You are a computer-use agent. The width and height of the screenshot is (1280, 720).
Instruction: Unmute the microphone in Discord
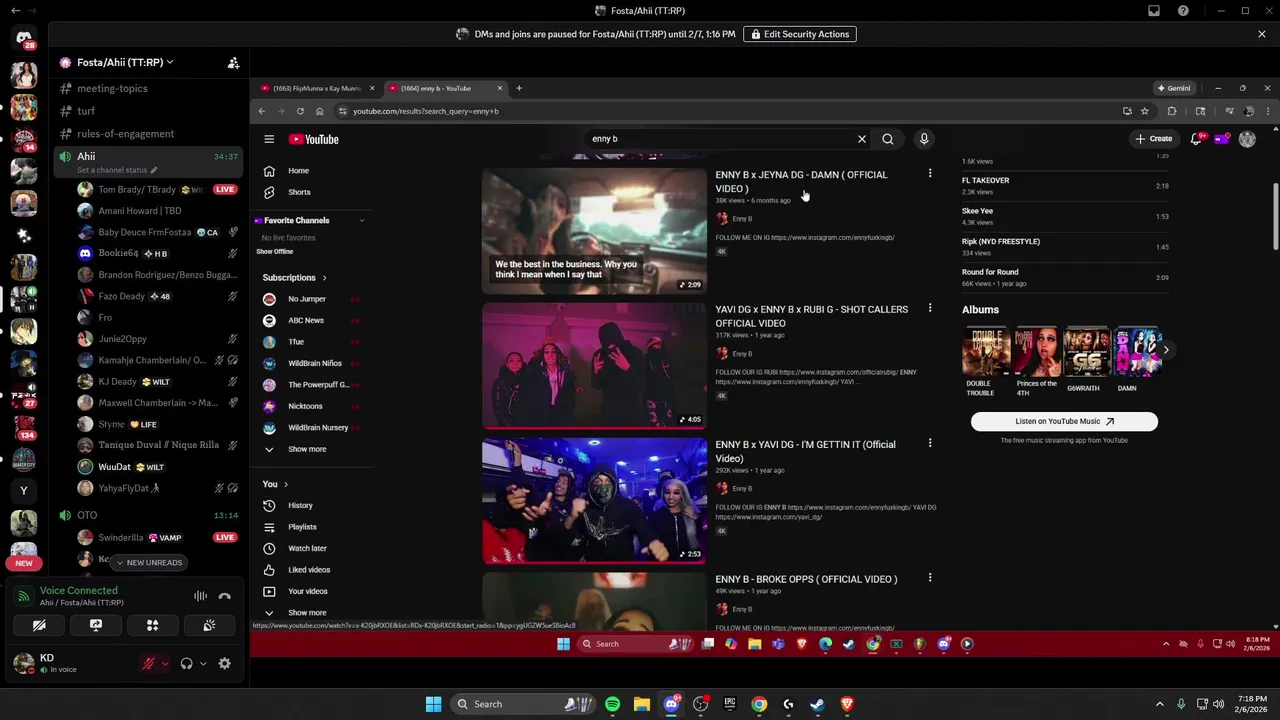148,663
